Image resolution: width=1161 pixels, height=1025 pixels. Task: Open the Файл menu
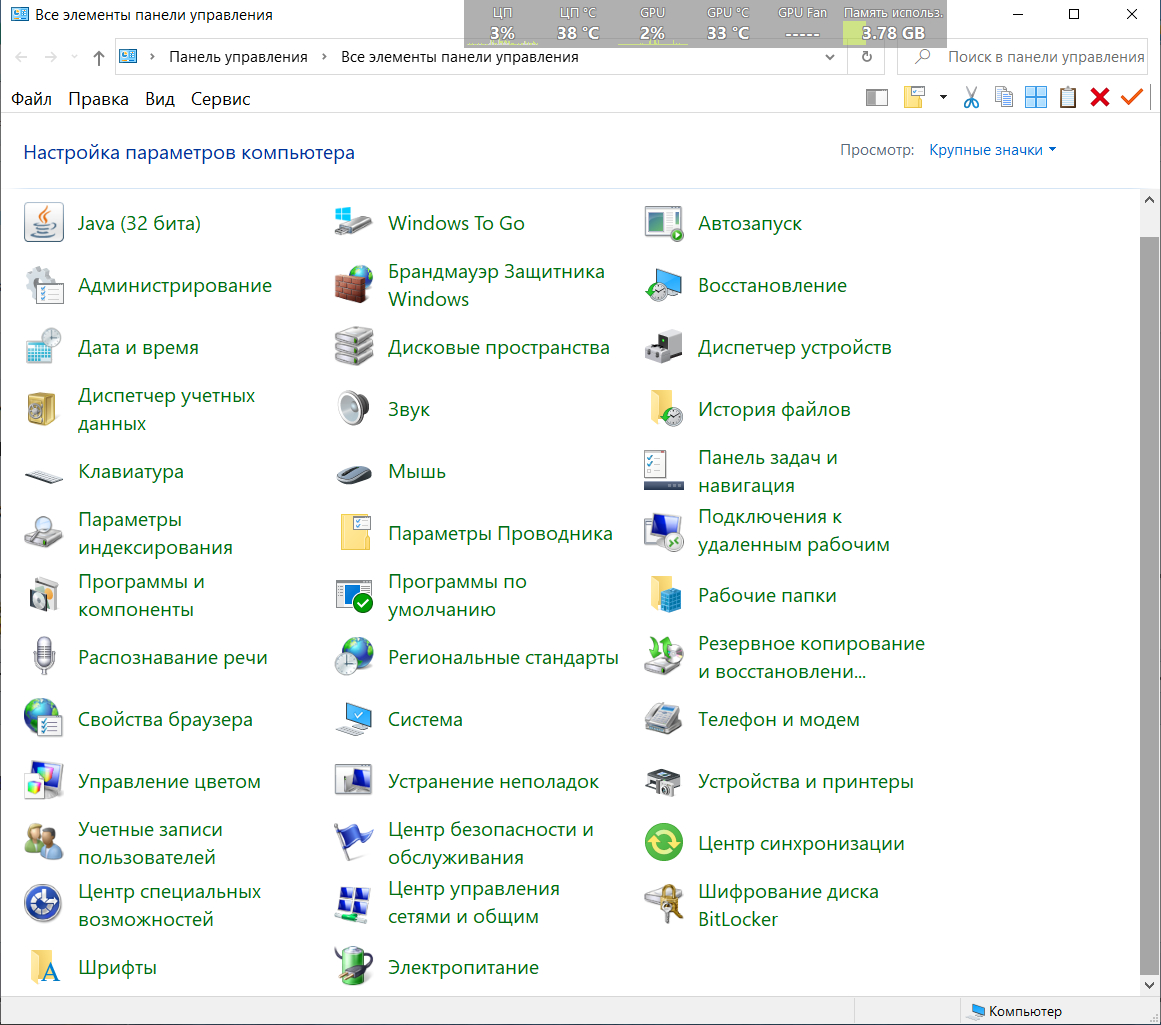31,99
